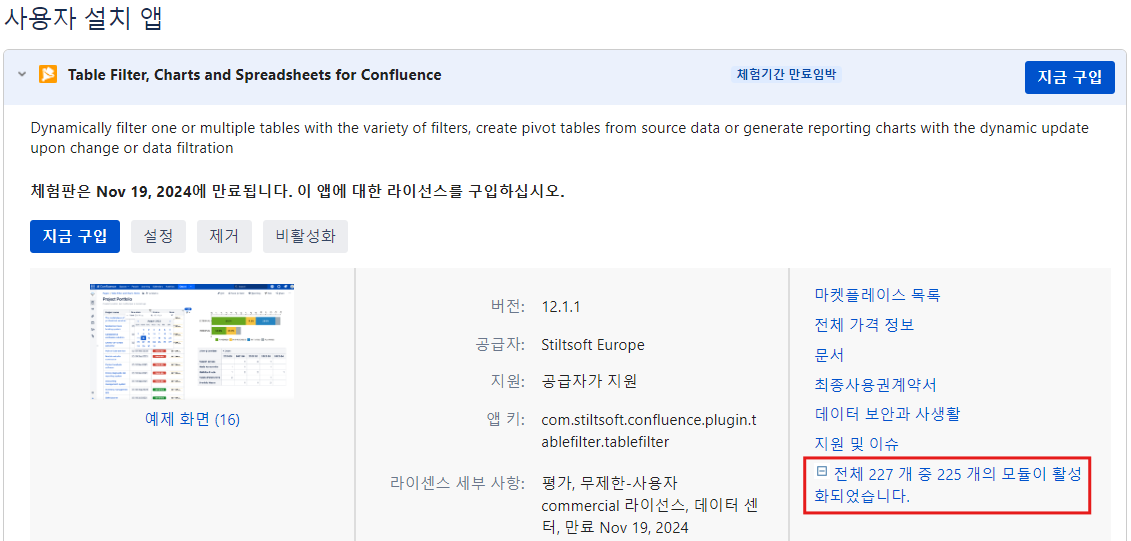Click the 제거 button to uninstall
Screen dimensions: 1131x541
pos(224,237)
